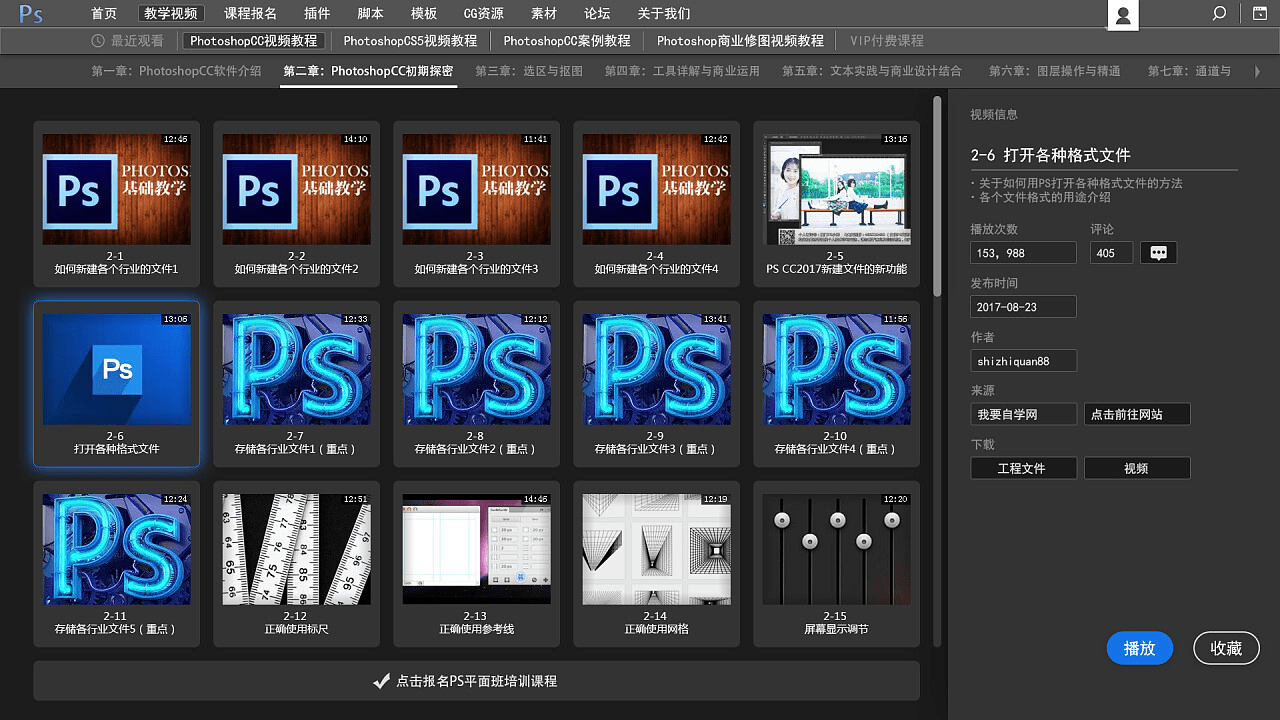Open the 模板 menu
The width and height of the screenshot is (1280, 720).
(424, 14)
